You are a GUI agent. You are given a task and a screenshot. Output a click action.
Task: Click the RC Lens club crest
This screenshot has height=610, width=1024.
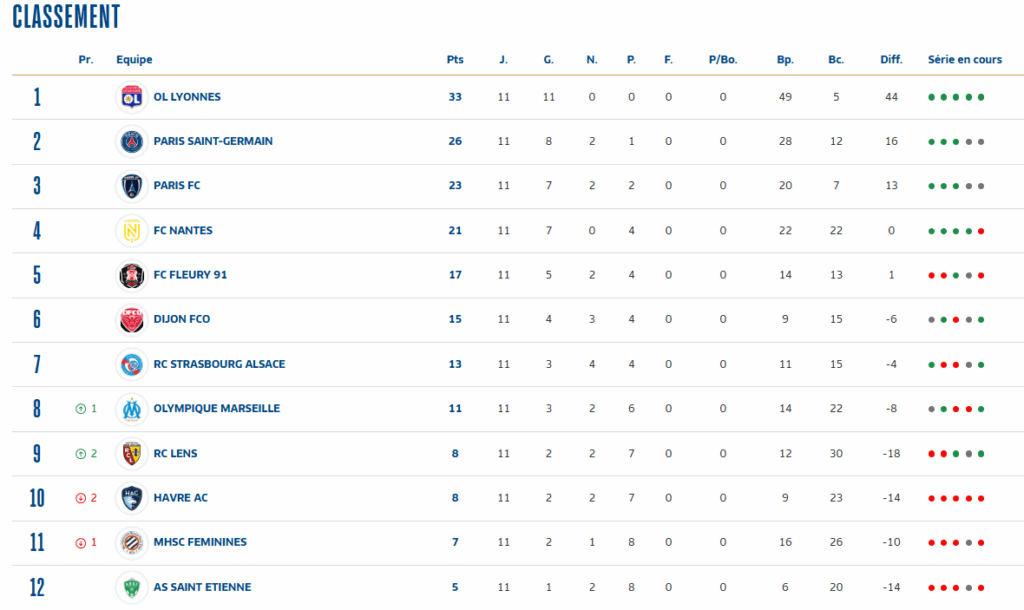click(x=131, y=453)
